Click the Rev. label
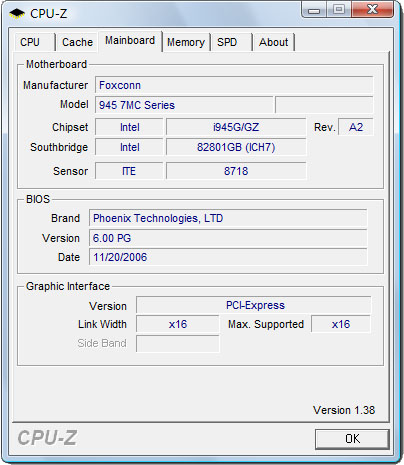 pyautogui.click(x=324, y=127)
